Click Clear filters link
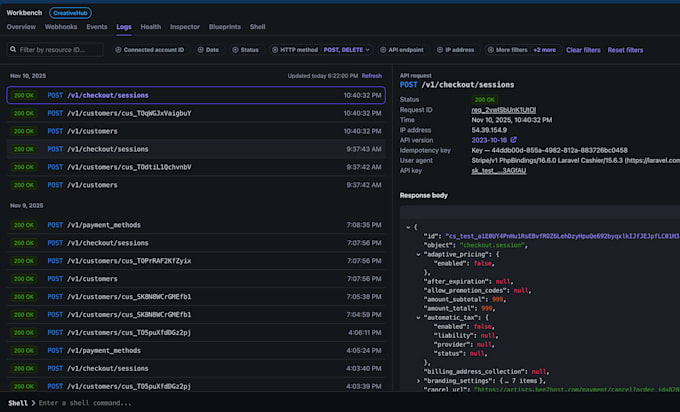 click(583, 50)
